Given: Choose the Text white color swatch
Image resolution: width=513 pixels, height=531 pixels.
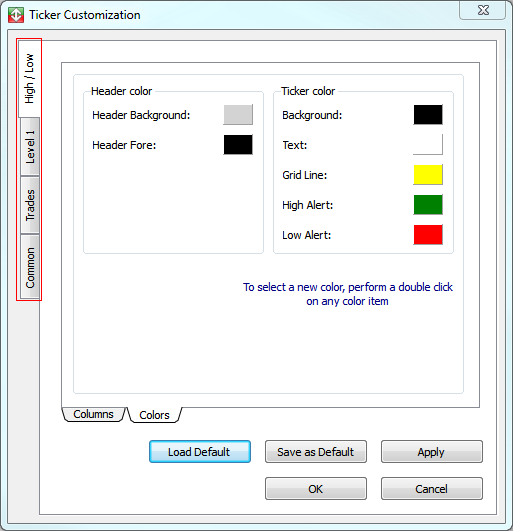Looking at the screenshot, I should coord(428,145).
